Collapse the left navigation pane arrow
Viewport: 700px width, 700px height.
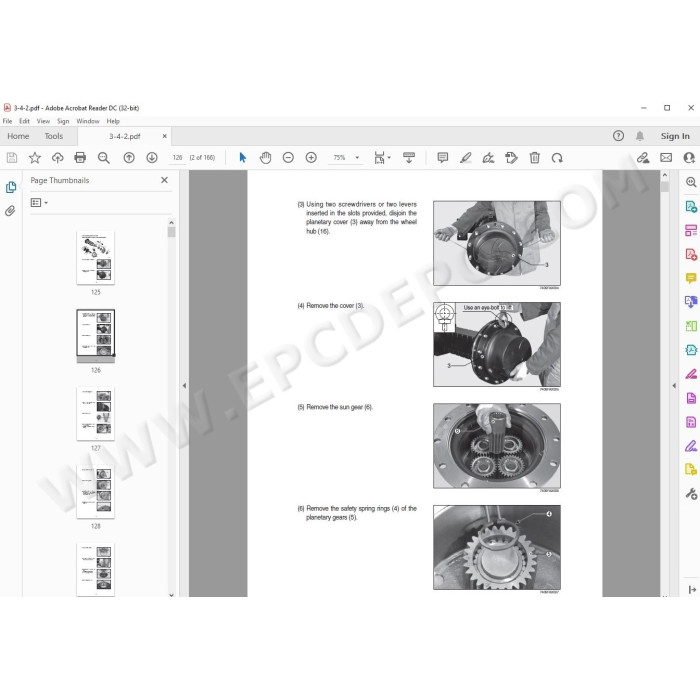(x=184, y=386)
